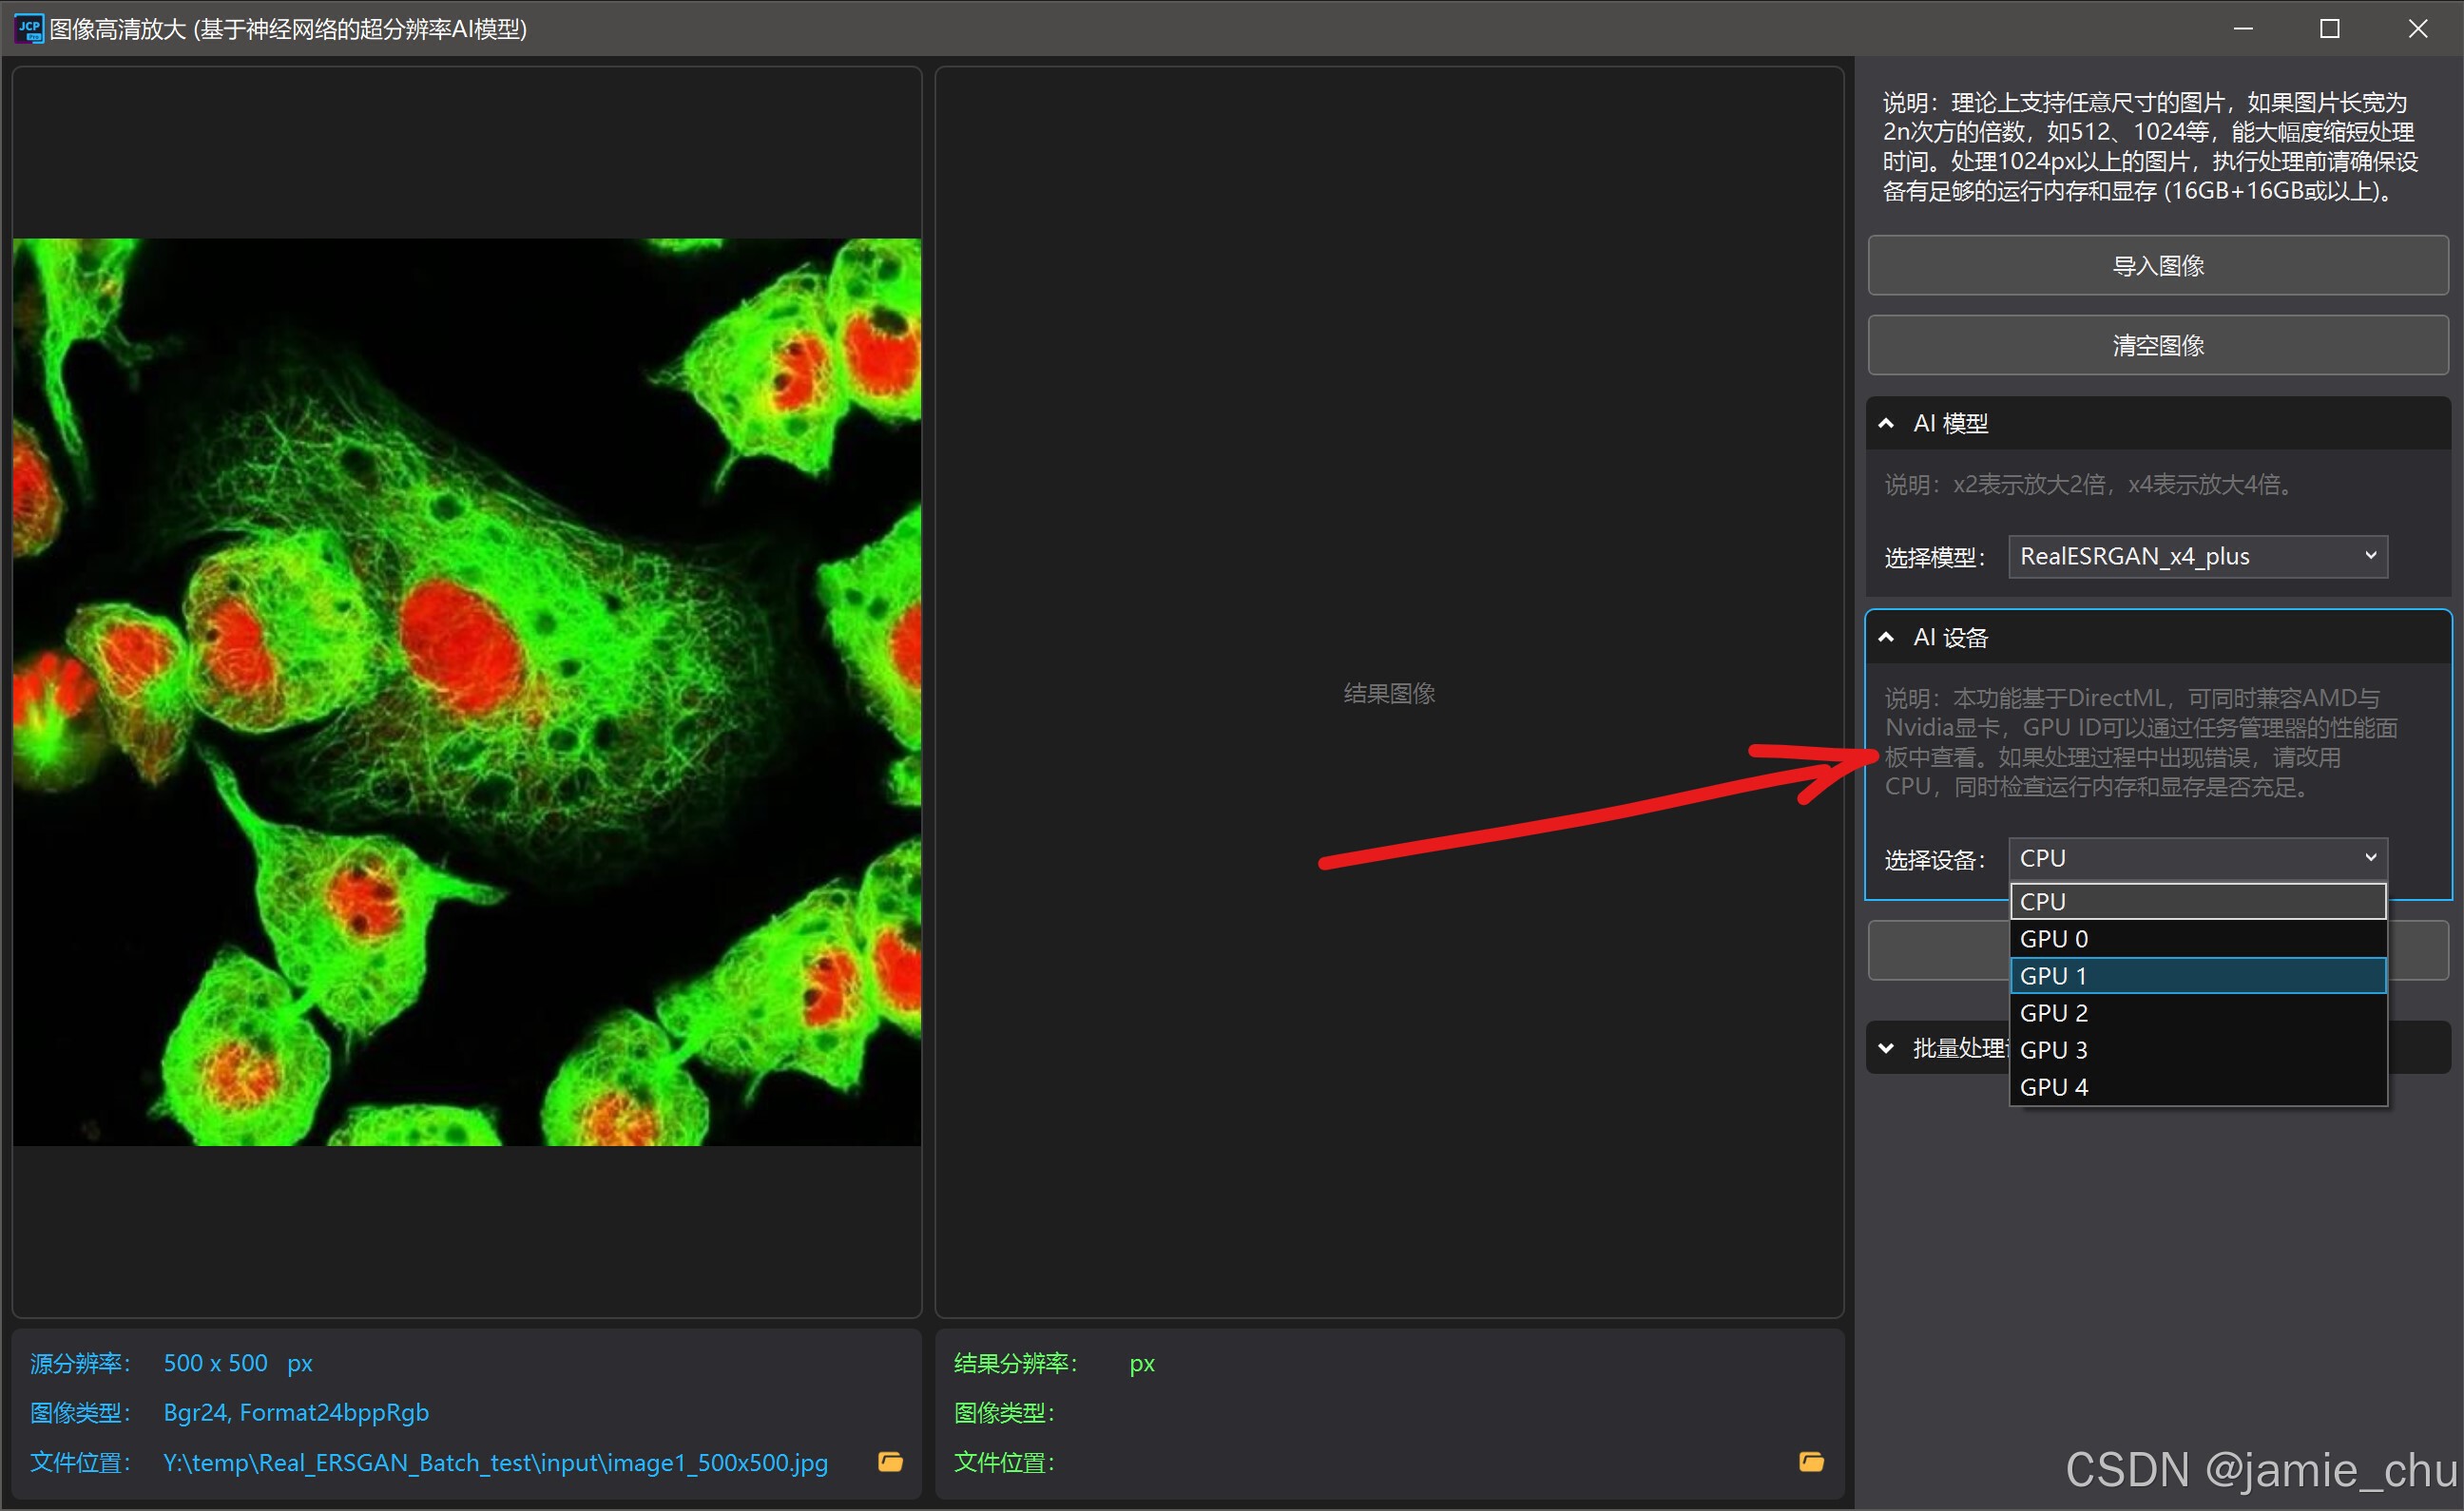Maximize the application window
The width and height of the screenshot is (2464, 1511).
(x=2329, y=28)
